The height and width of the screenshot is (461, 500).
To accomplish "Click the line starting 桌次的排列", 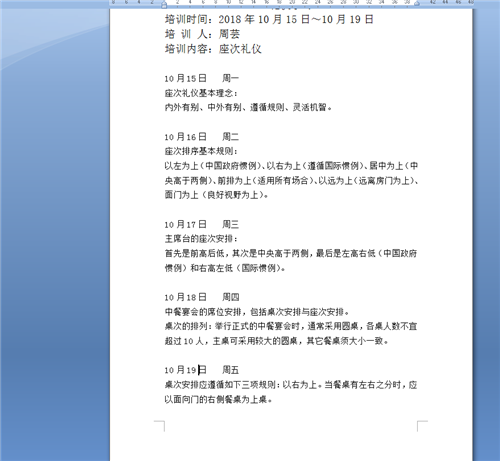I will click(x=291, y=326).
